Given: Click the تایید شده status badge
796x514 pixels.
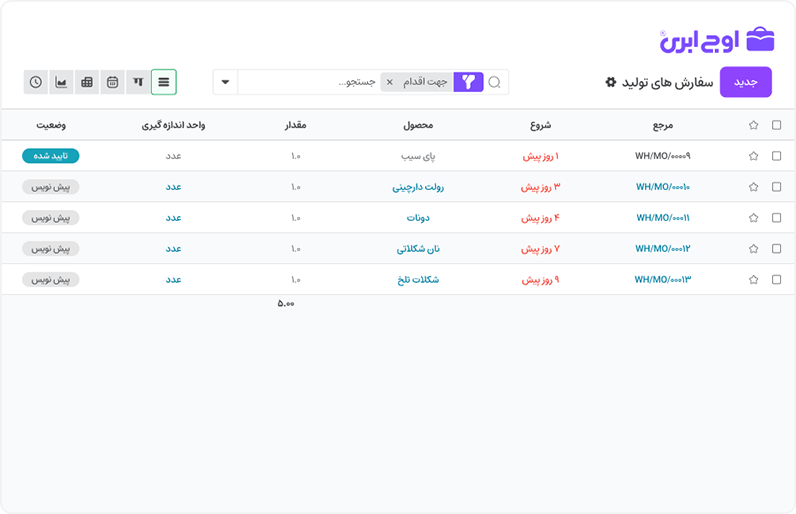Looking at the screenshot, I should pyautogui.click(x=50, y=156).
